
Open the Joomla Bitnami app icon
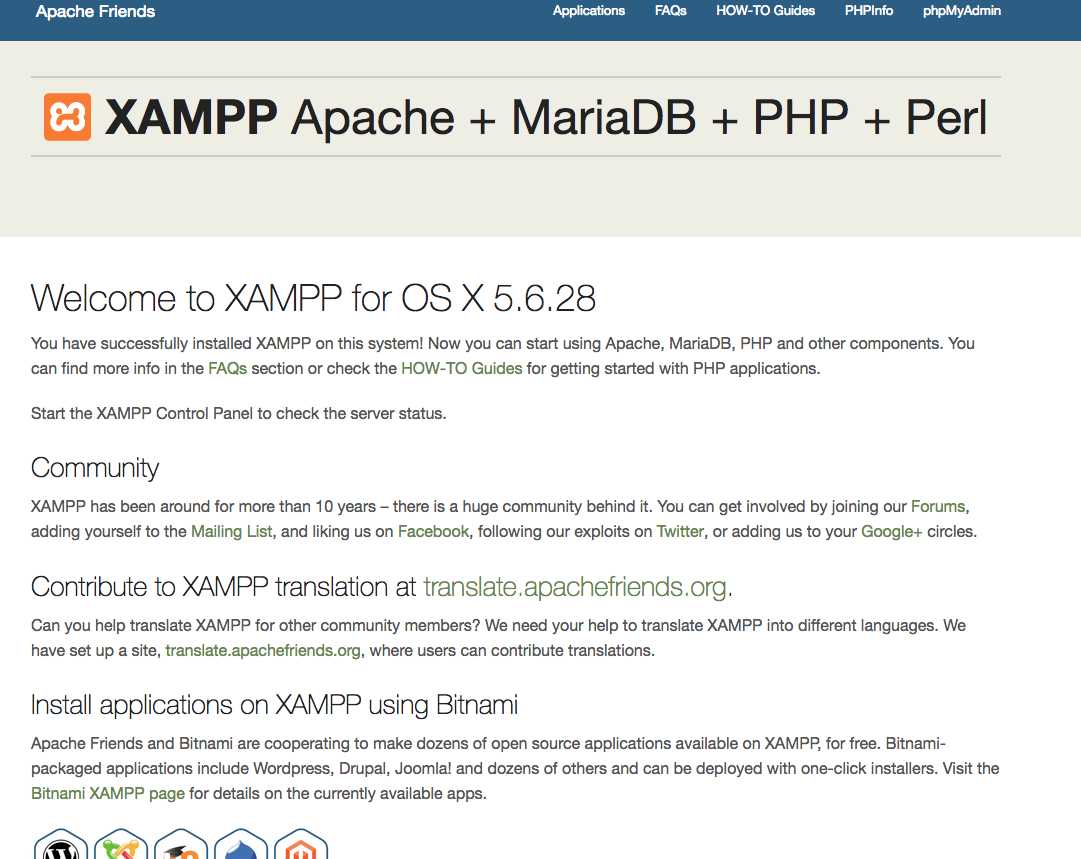pyautogui.click(x=121, y=844)
